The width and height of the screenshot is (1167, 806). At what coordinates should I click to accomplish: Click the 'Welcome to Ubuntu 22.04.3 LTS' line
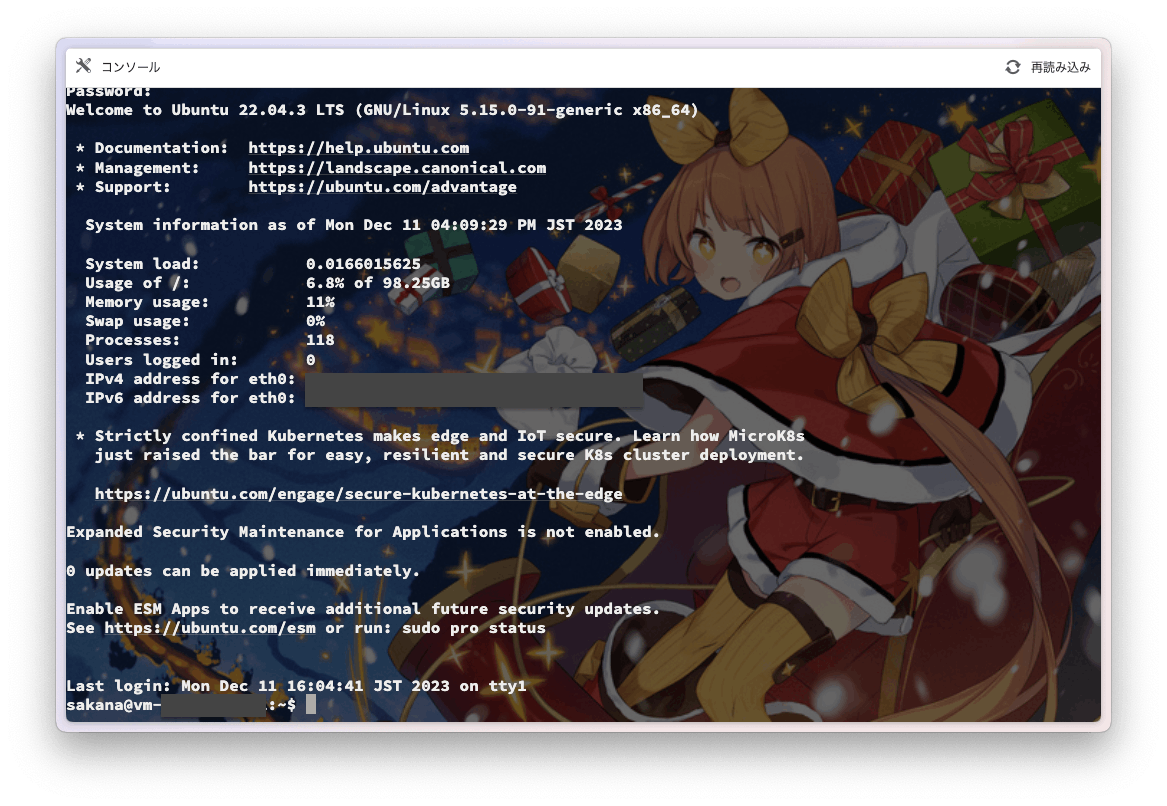pyautogui.click(x=383, y=110)
